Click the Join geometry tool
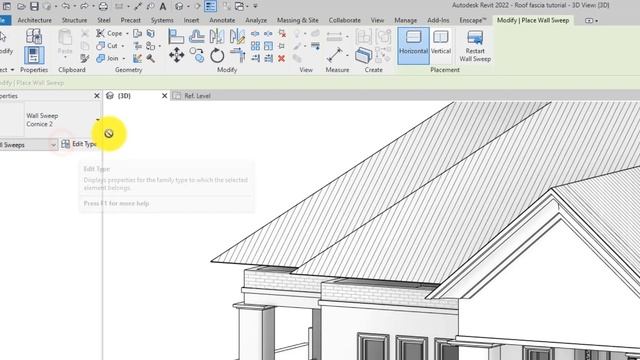The width and height of the screenshot is (640, 360). tap(107, 58)
